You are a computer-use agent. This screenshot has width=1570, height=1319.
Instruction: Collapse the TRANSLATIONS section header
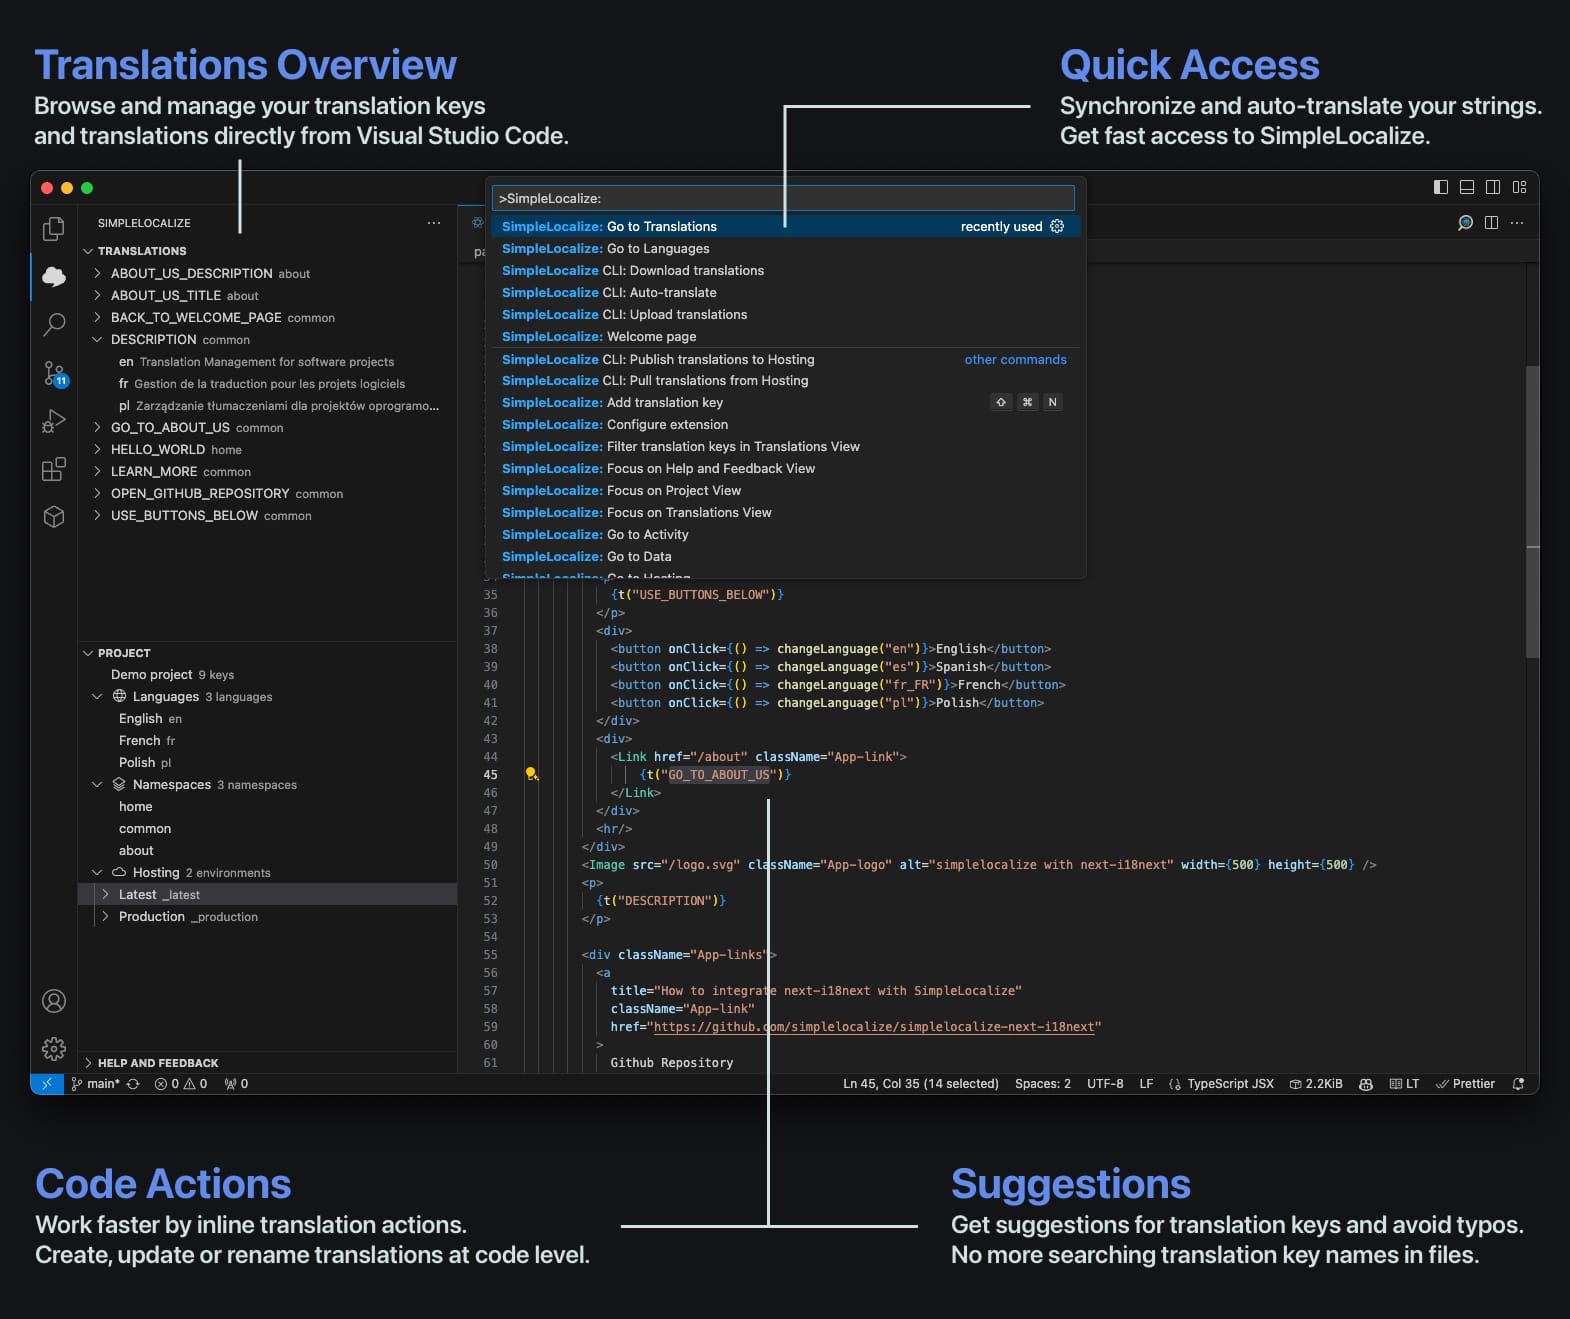pyautogui.click(x=268, y=251)
